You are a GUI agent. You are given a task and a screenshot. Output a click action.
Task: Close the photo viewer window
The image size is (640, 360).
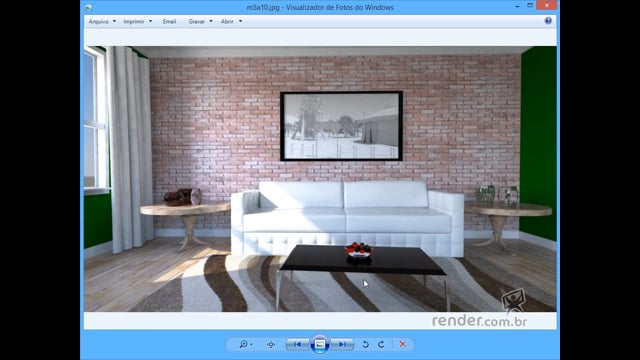tap(547, 5)
